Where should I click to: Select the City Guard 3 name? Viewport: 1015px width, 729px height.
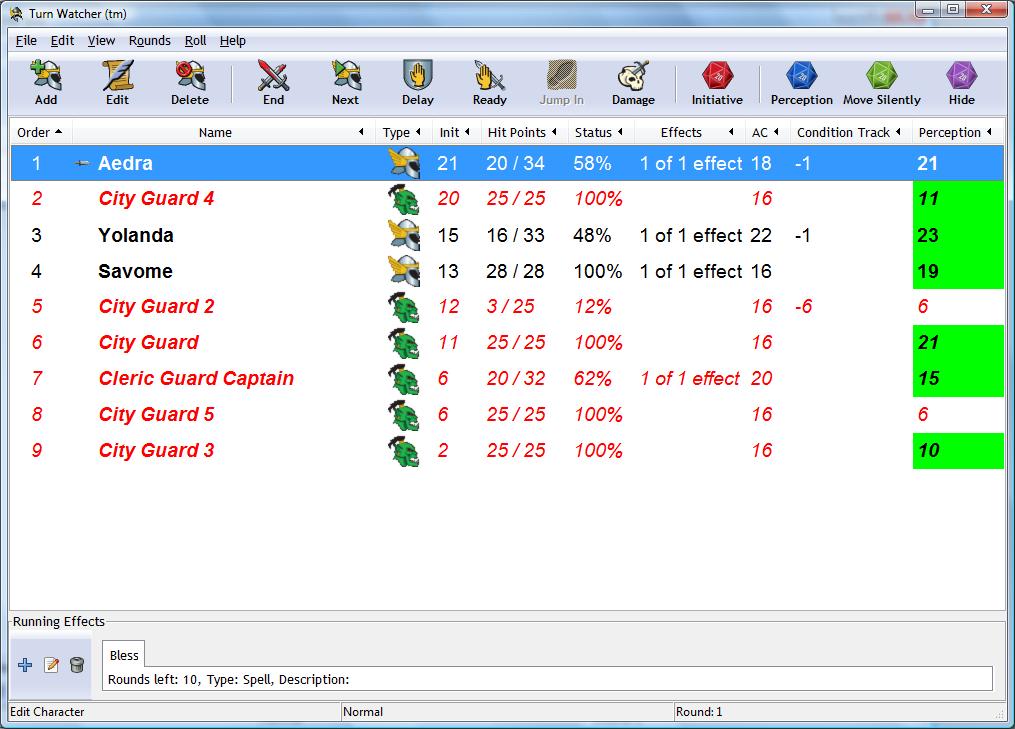pyautogui.click(x=156, y=450)
